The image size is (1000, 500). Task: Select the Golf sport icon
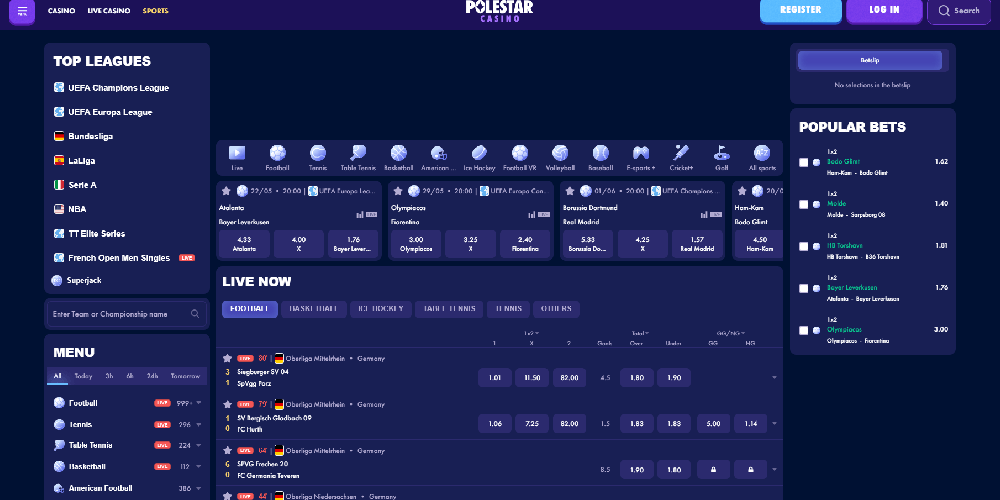pyautogui.click(x=721, y=154)
